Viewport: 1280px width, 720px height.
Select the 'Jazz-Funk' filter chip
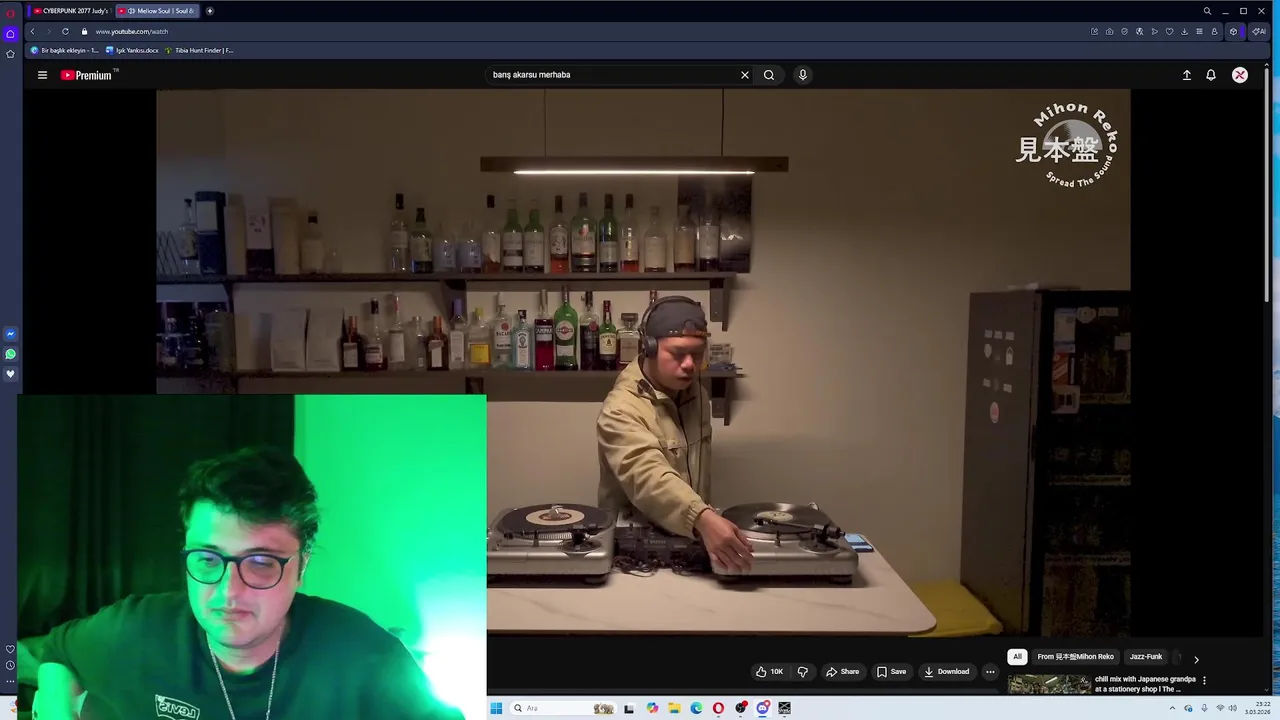[x=1146, y=657]
